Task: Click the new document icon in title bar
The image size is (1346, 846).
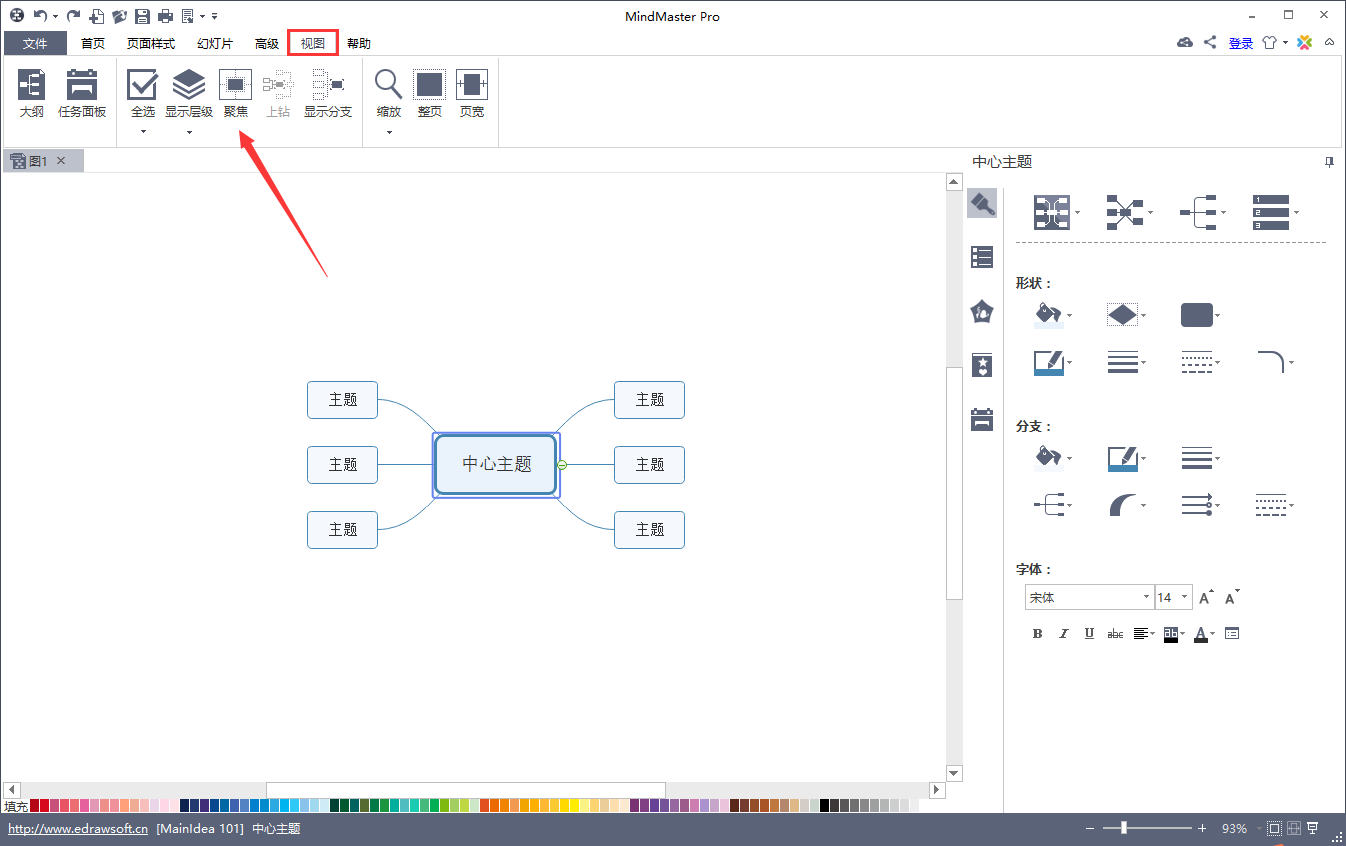Action: tap(96, 16)
